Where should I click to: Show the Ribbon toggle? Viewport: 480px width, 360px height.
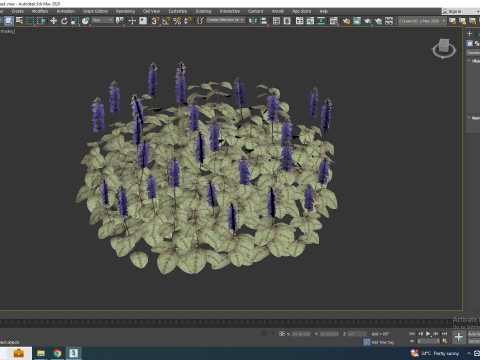pyautogui.click(x=299, y=21)
